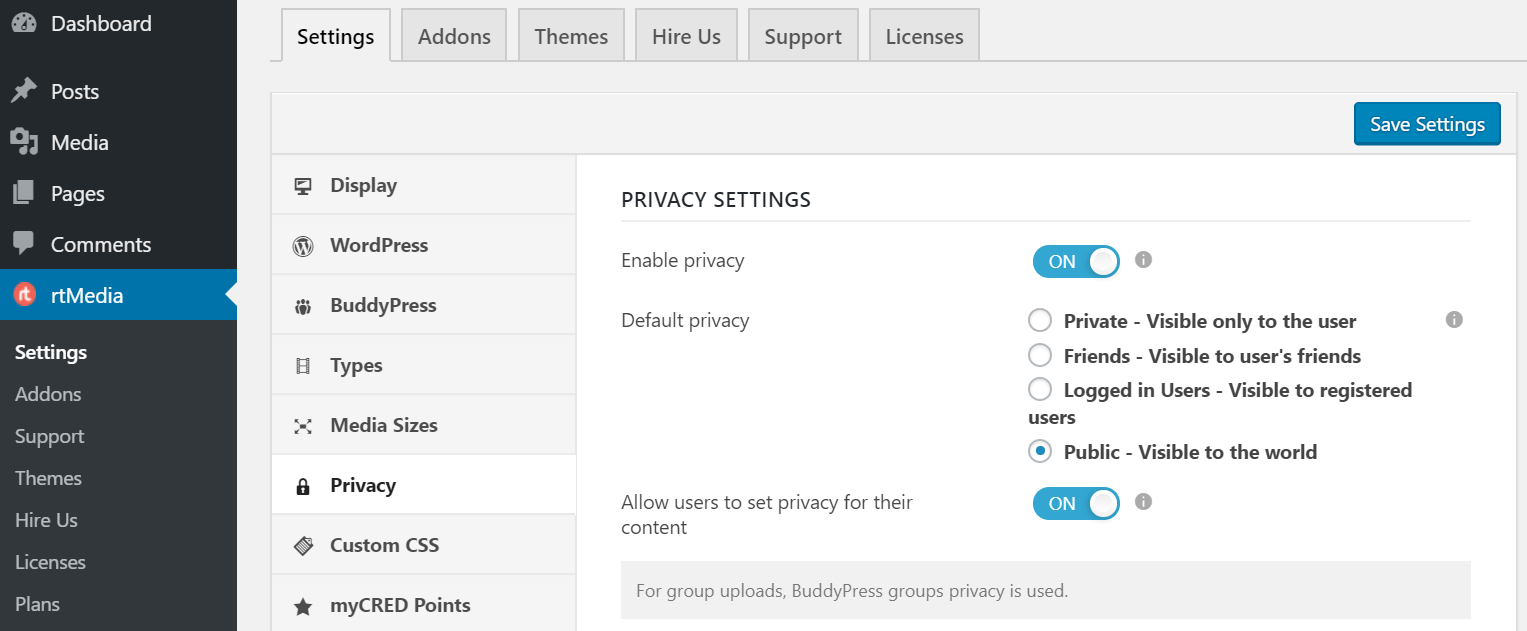Choose Friends - Visible to user's friends option

click(x=1039, y=355)
